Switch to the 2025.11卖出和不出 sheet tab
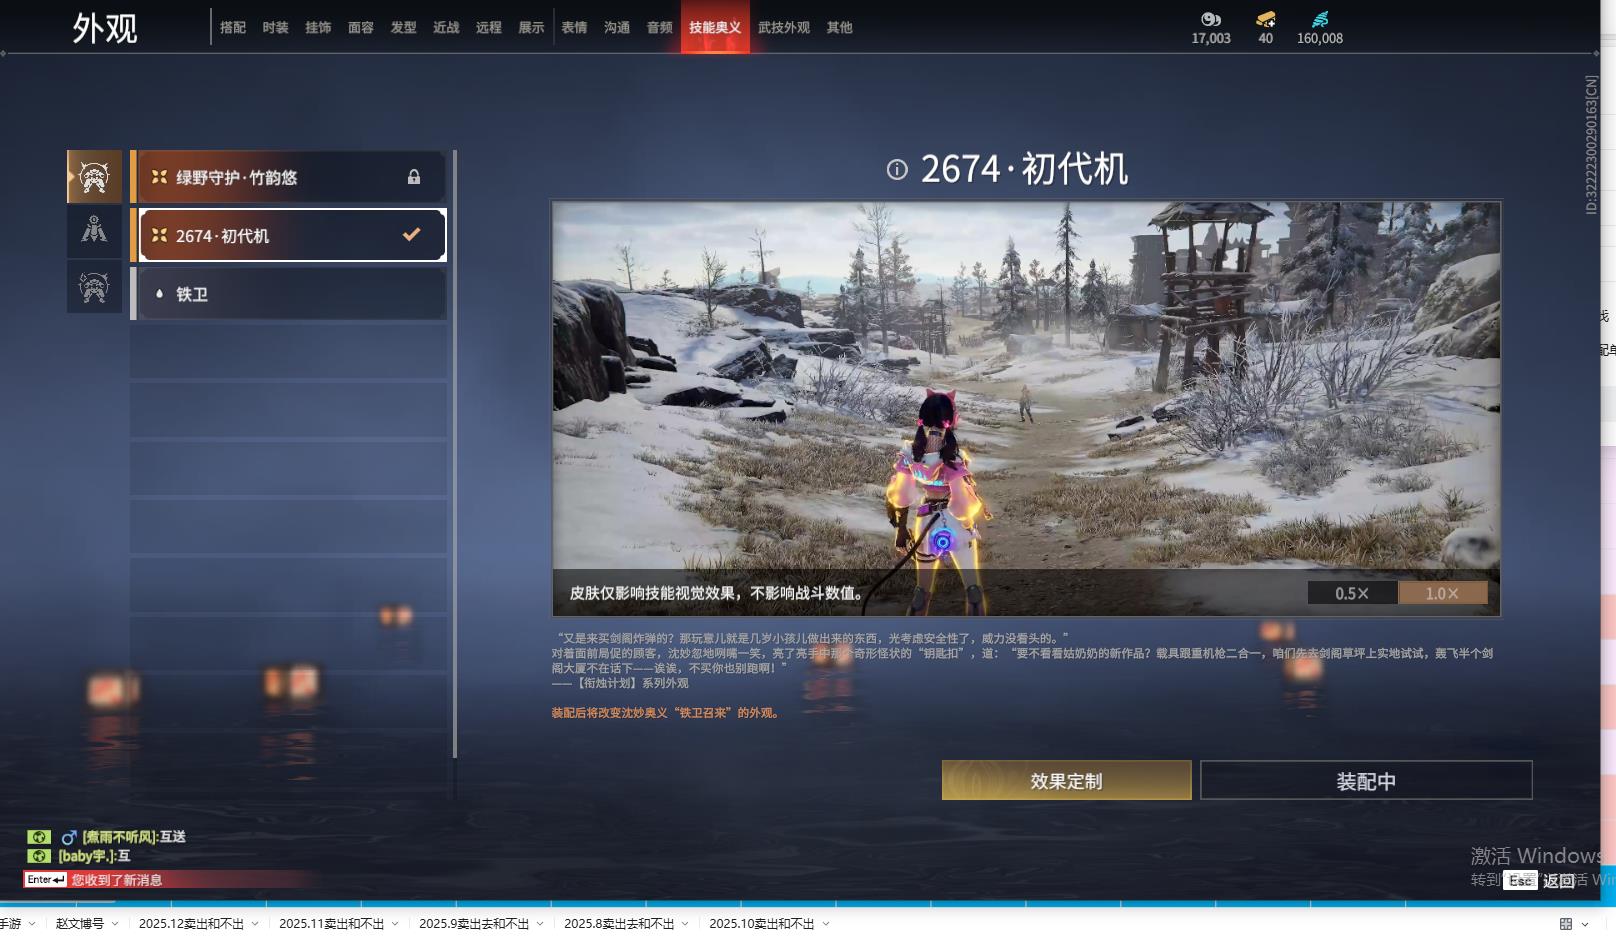Image resolution: width=1616 pixels, height=939 pixels. pos(331,924)
